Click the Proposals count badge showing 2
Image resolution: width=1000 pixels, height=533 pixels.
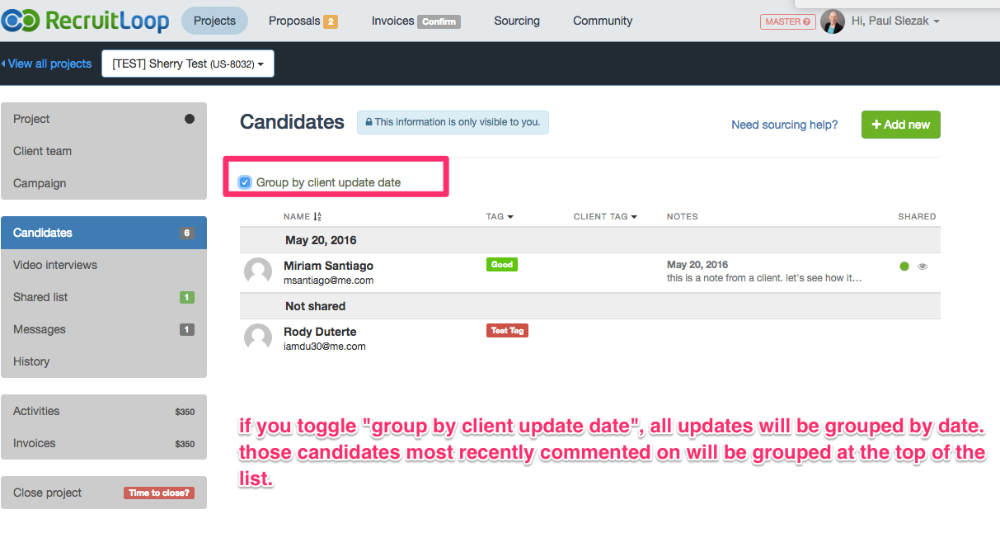(x=330, y=22)
